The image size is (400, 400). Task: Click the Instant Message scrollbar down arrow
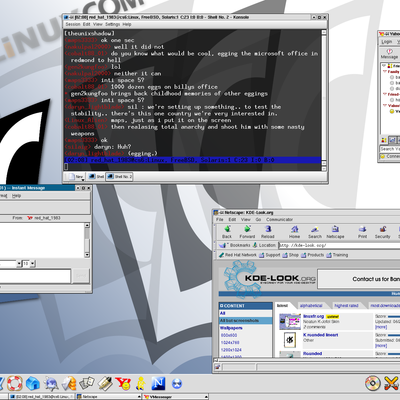[87, 255]
